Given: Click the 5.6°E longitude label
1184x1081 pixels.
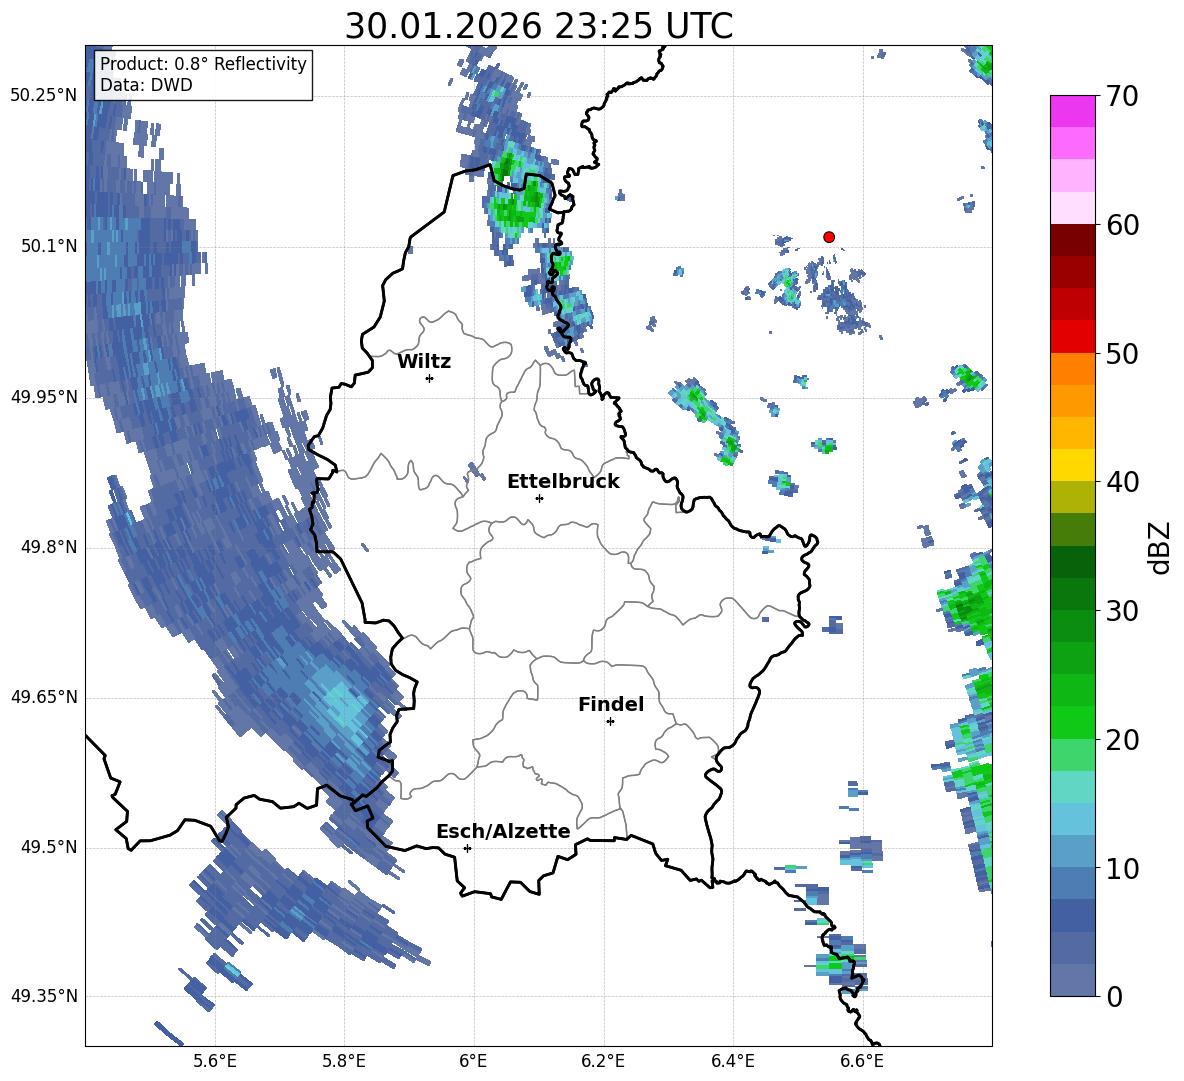Looking at the screenshot, I should (214, 1061).
